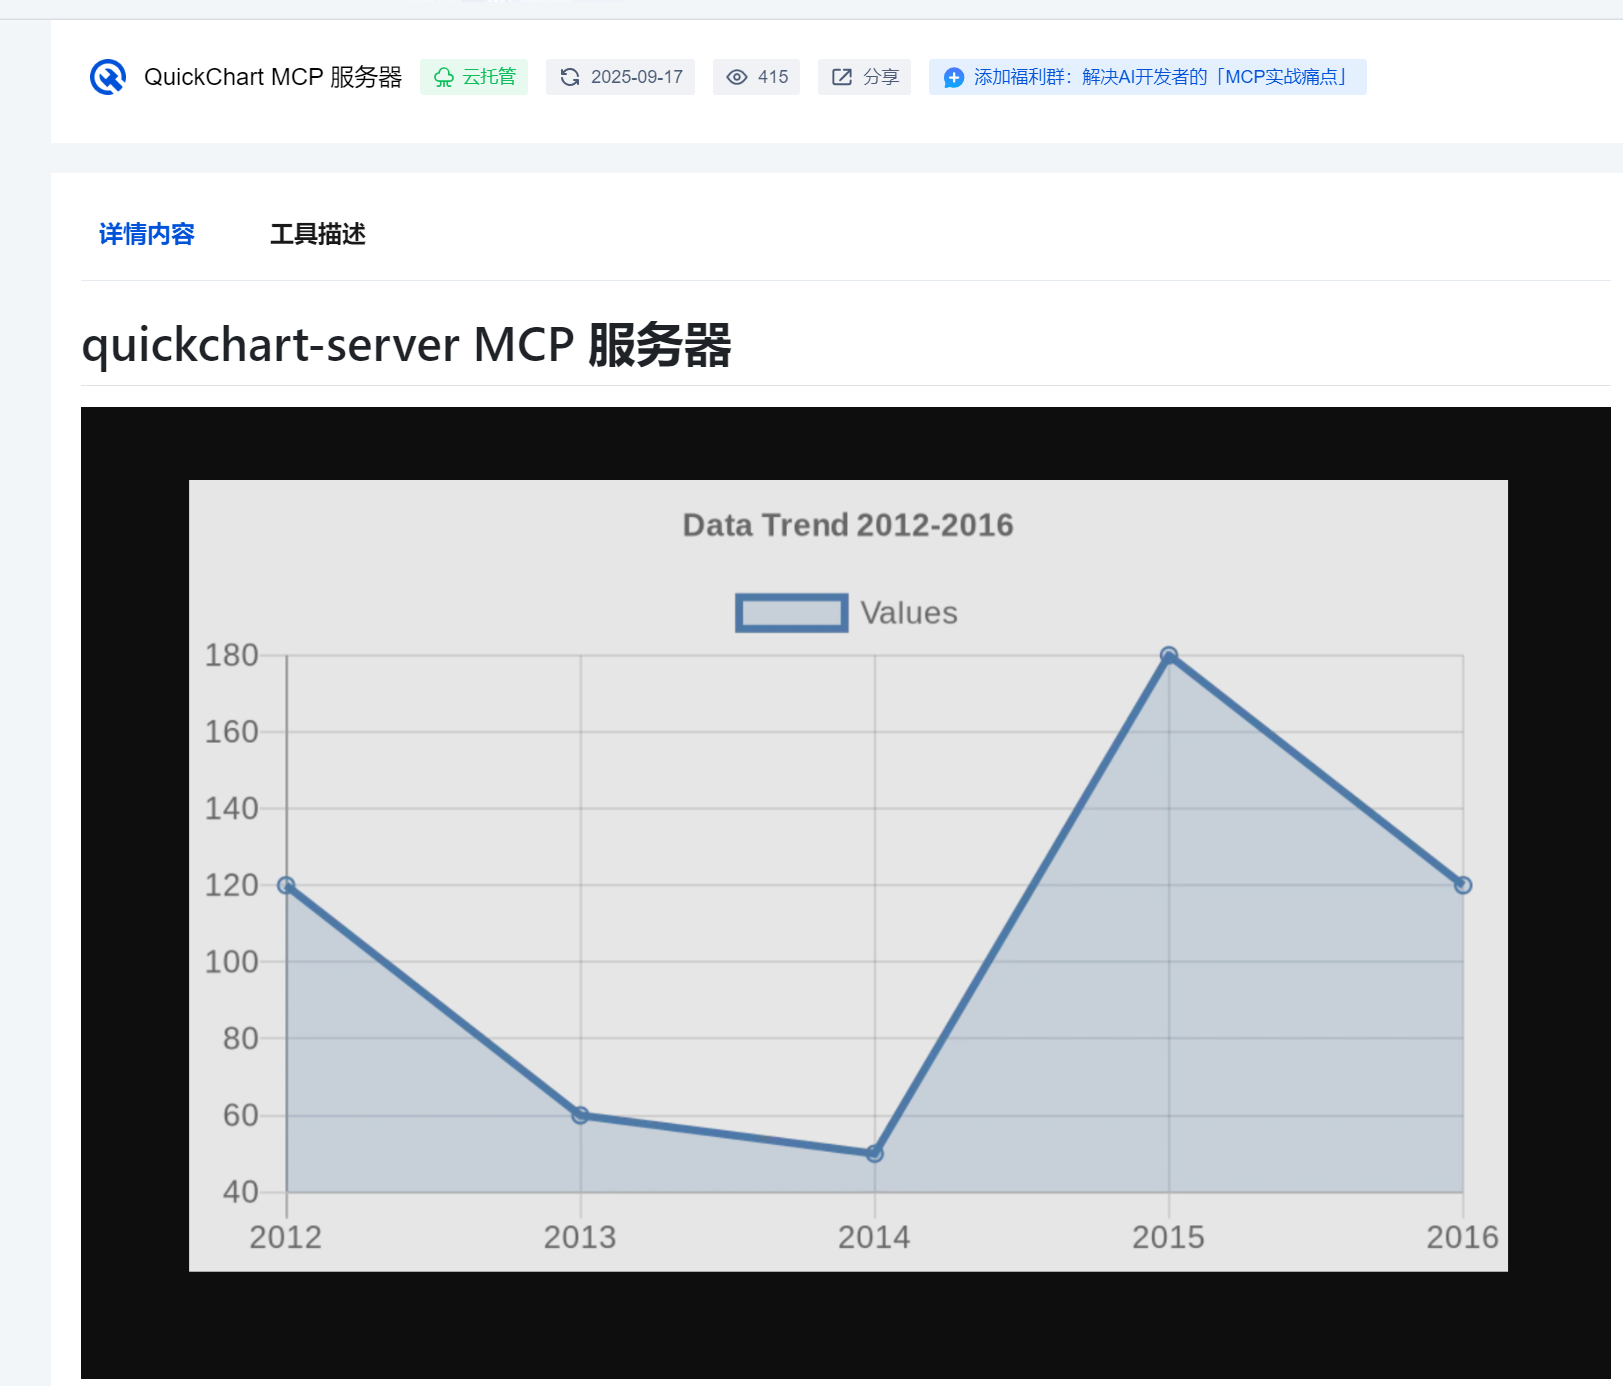Click the refresh icon beside 2025-09-17
The height and width of the screenshot is (1386, 1623).
[570, 77]
